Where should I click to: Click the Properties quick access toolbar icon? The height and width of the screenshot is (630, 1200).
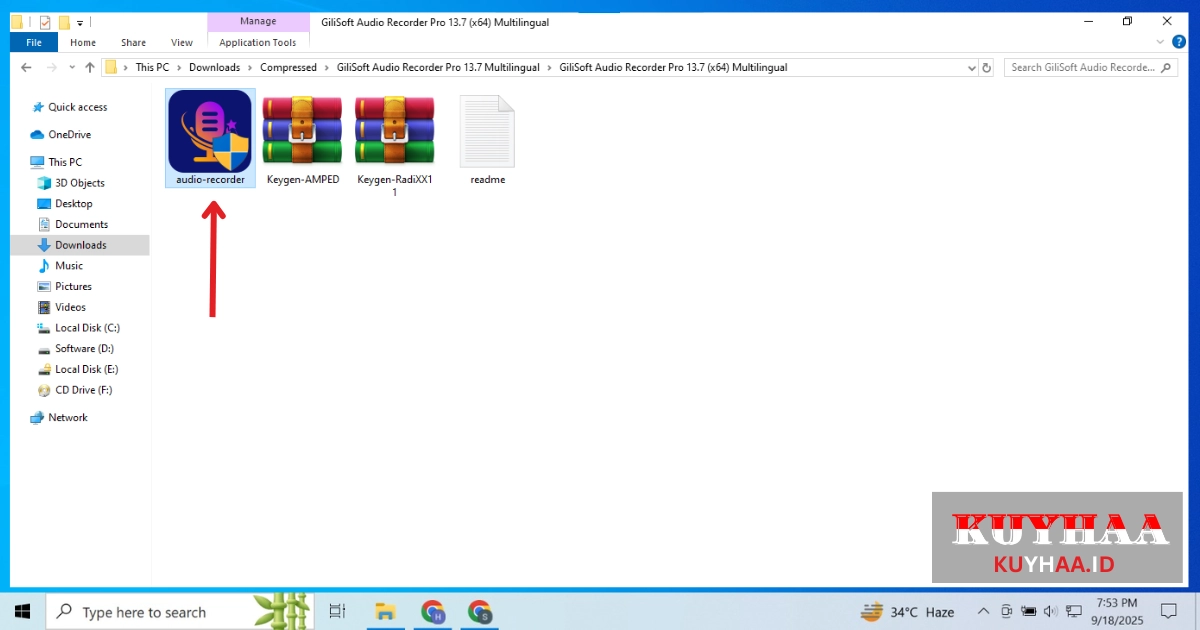click(44, 21)
